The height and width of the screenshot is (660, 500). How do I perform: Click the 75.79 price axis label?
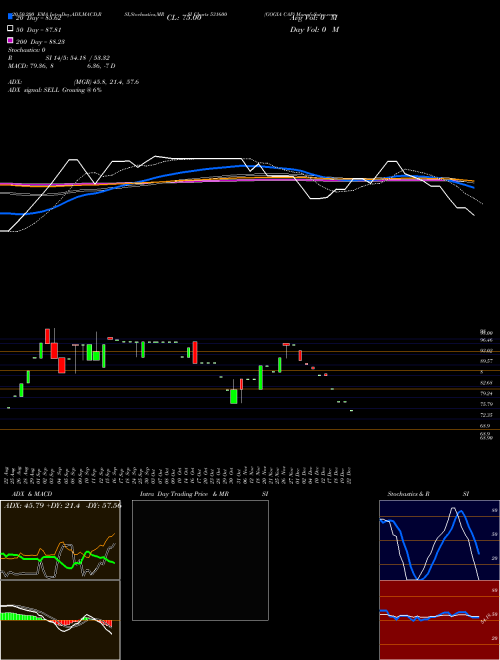click(487, 404)
